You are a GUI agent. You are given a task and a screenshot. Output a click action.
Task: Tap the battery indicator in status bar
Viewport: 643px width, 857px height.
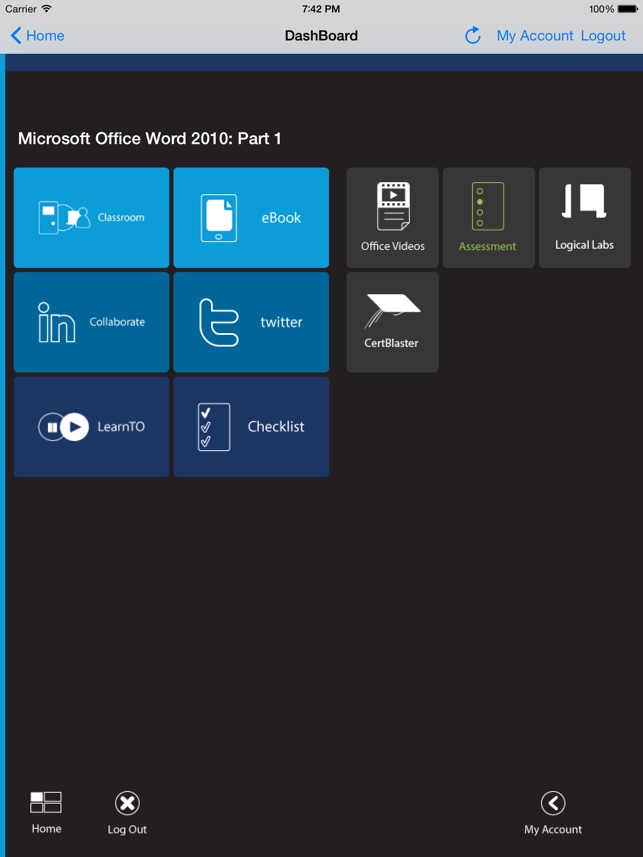[627, 9]
